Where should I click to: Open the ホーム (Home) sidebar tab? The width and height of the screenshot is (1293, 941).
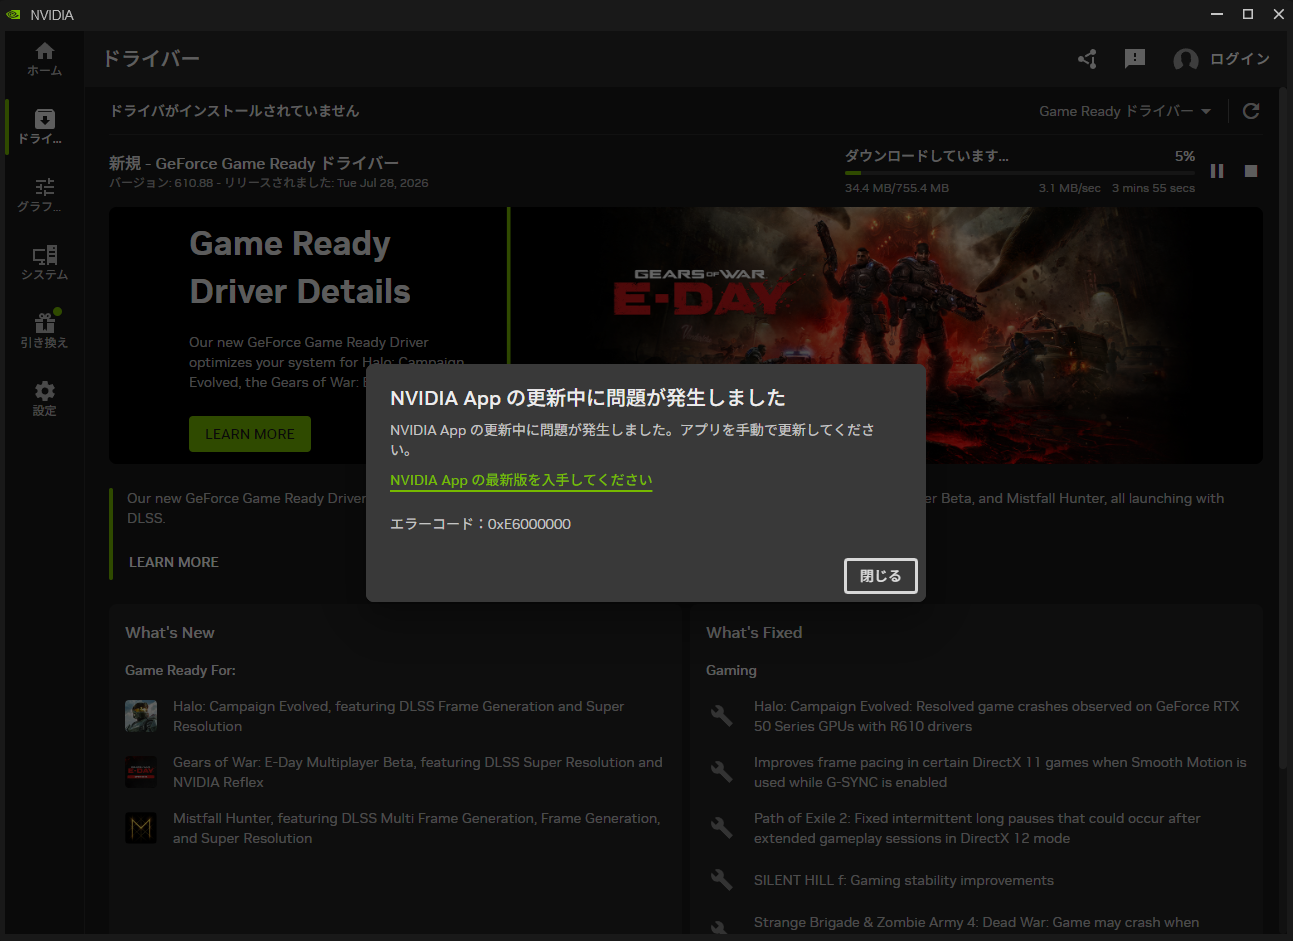44,59
